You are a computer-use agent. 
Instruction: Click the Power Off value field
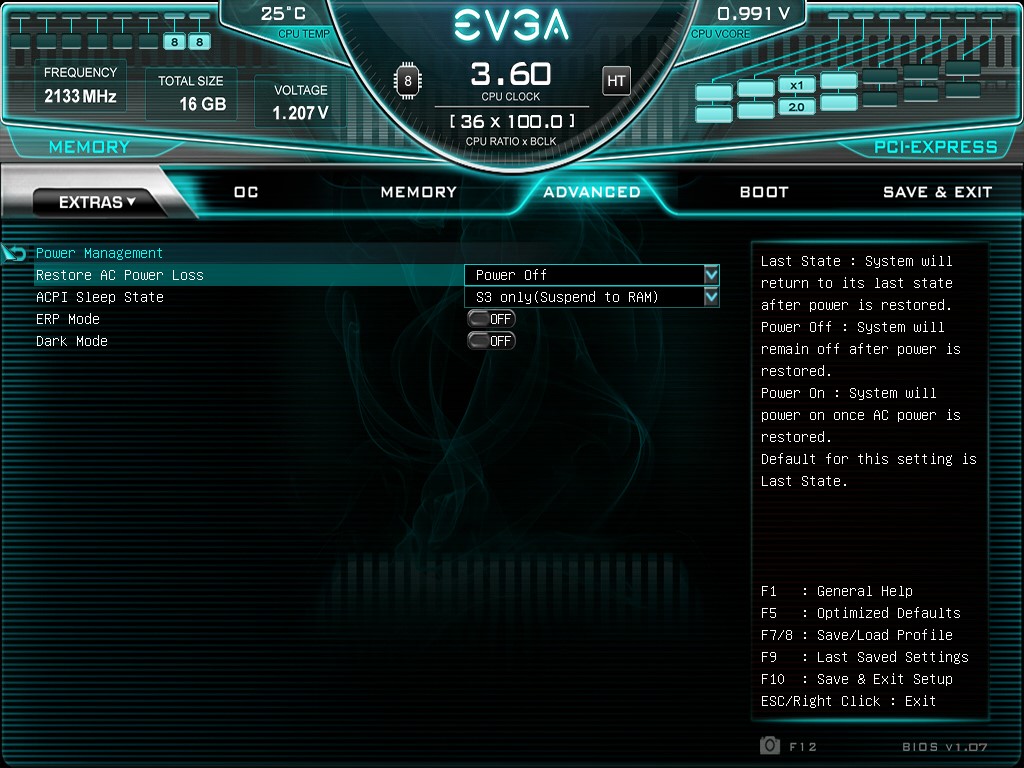pos(592,275)
